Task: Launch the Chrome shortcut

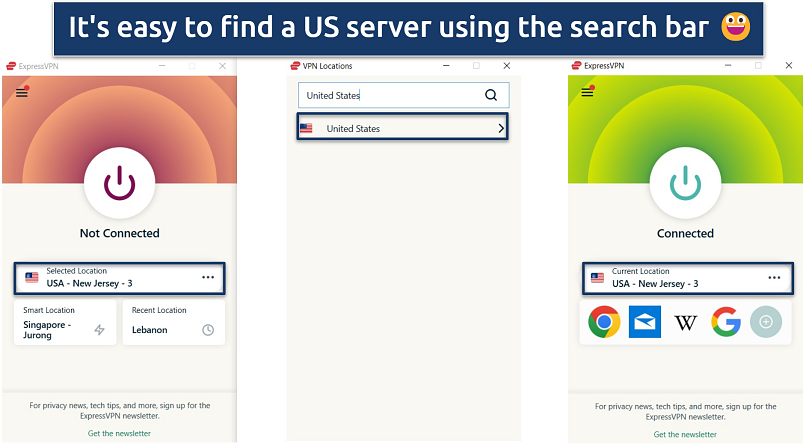Action: (x=604, y=322)
